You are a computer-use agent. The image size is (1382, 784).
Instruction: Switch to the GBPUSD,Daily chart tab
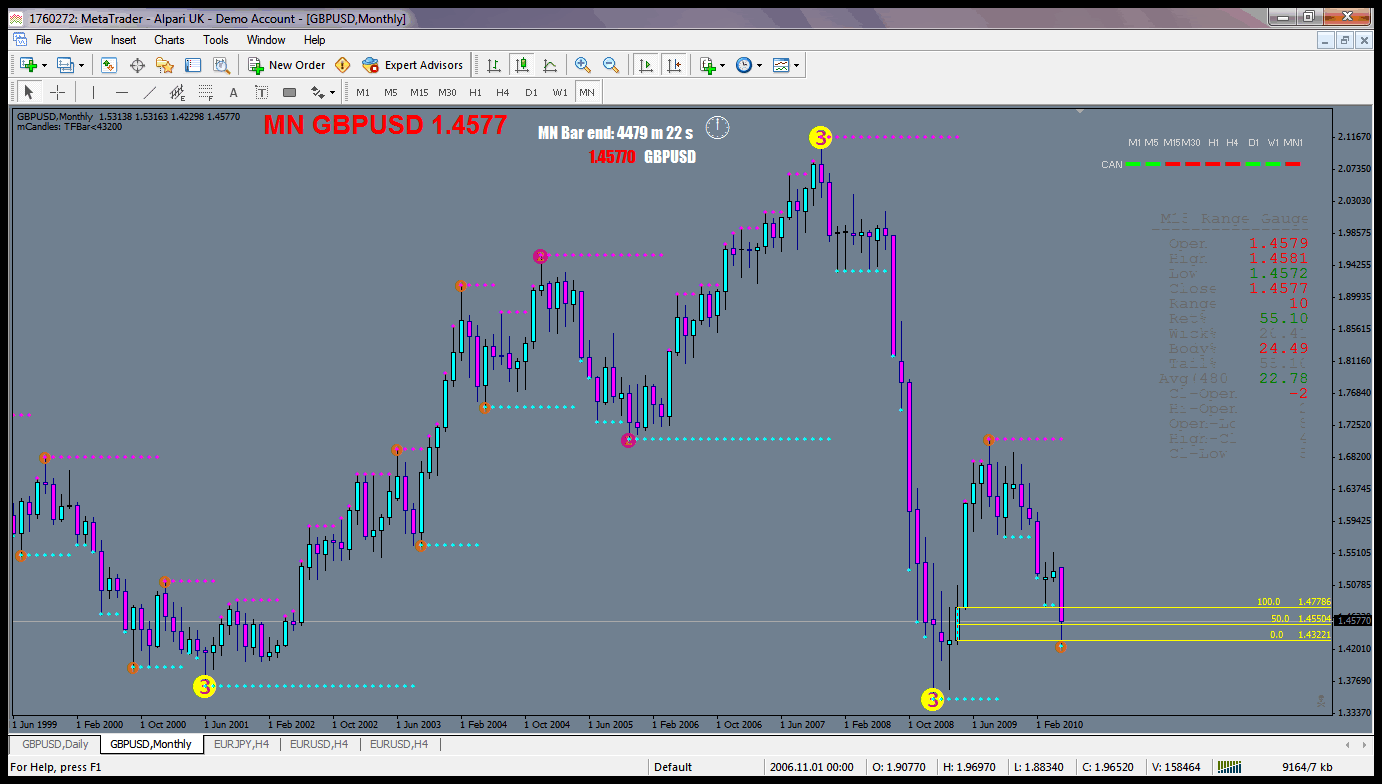click(x=55, y=744)
